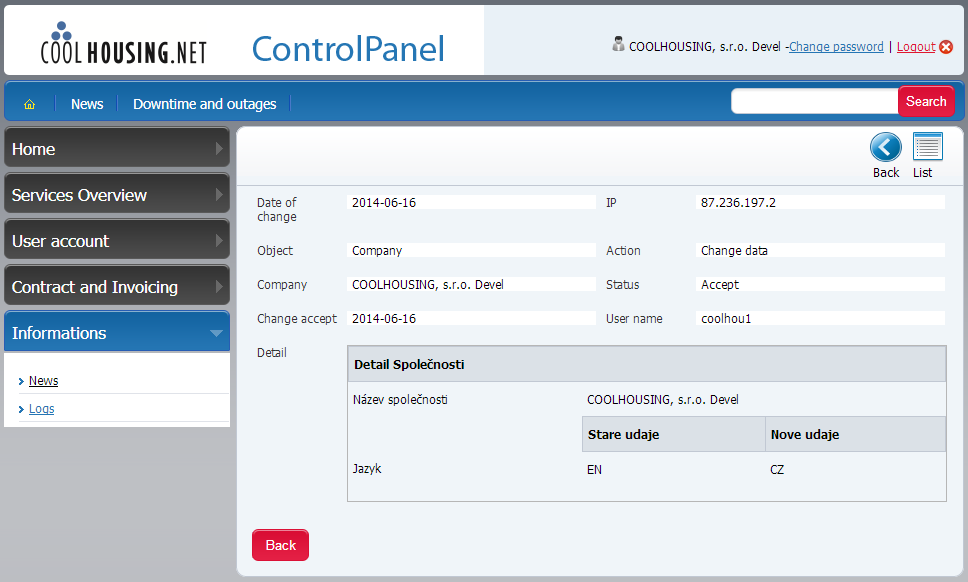
Task: Expand the Services Overview menu
Action: click(x=117, y=194)
